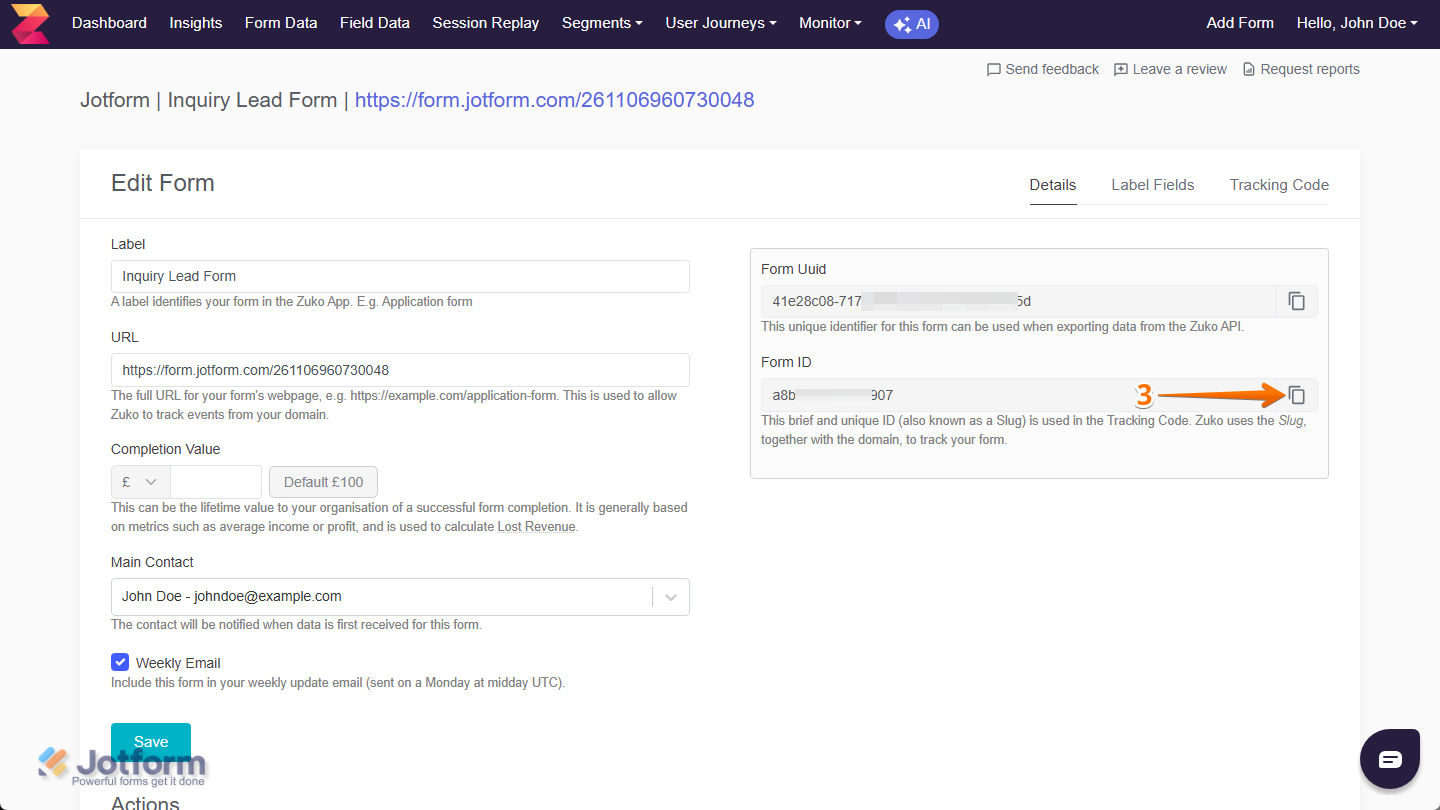The image size is (1440, 810).
Task: Click the Lost Revenue link
Action: pyautogui.click(x=536, y=526)
